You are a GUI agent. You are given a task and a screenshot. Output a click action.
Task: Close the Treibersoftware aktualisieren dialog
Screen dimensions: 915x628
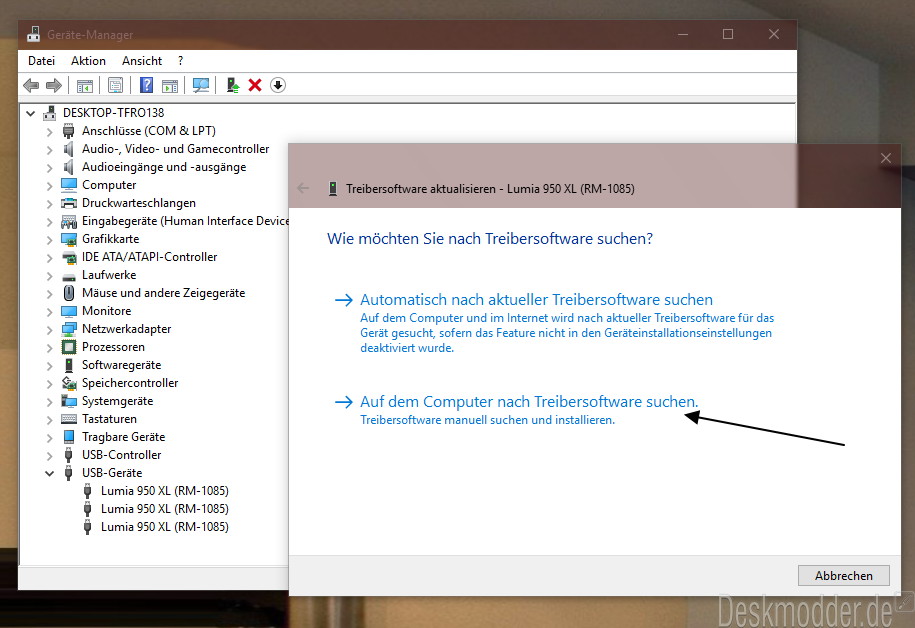tap(886, 158)
